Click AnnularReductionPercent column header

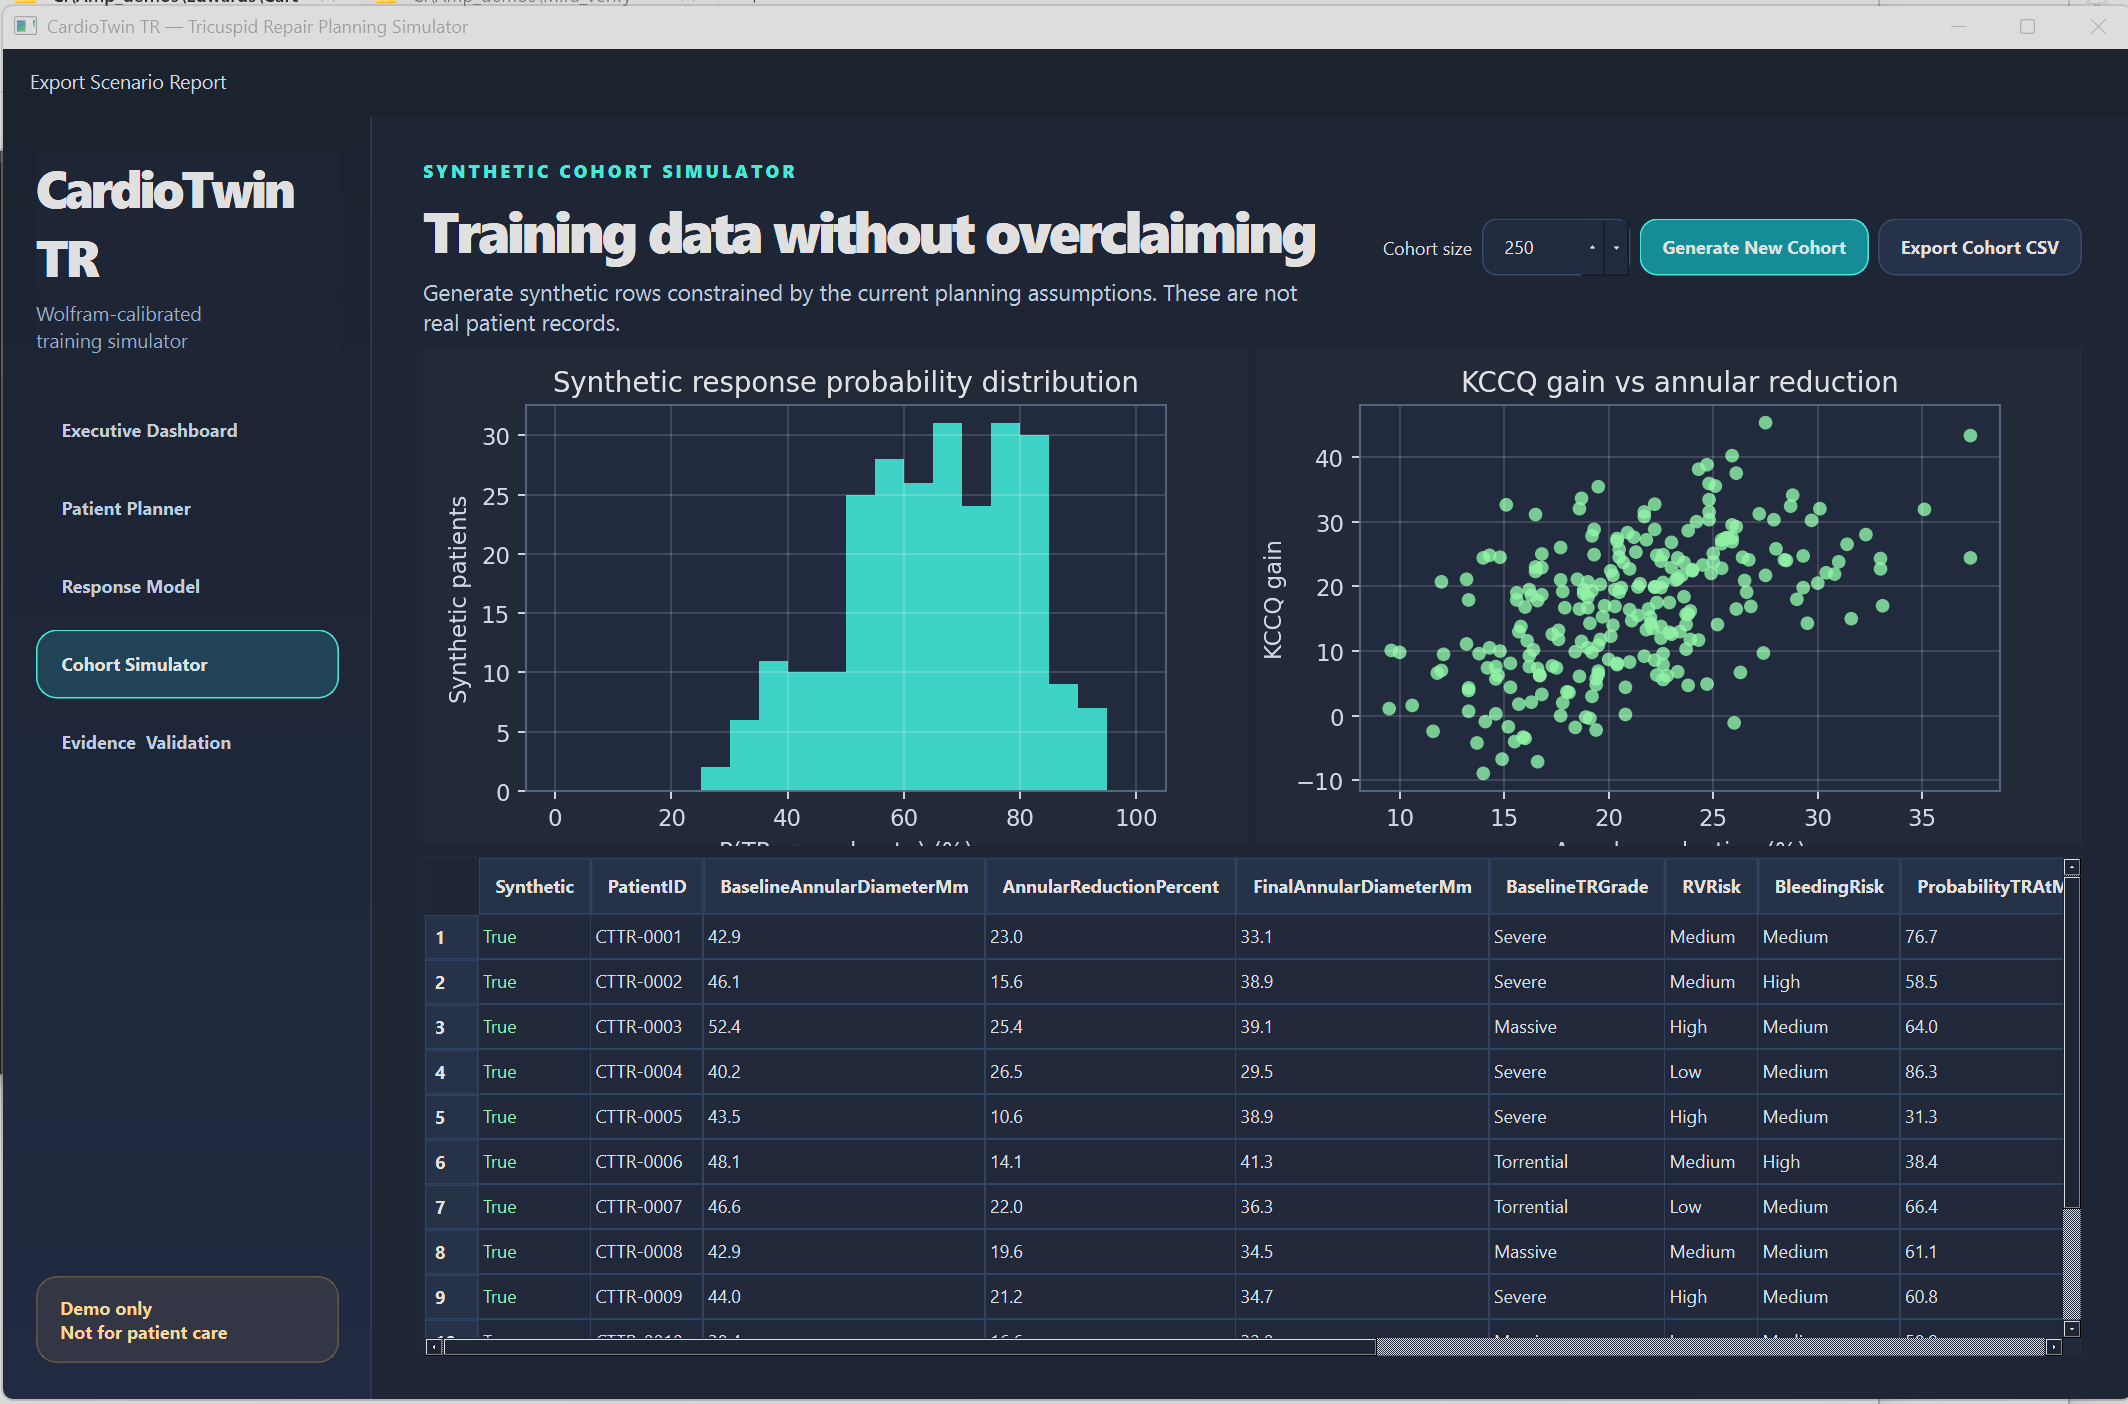coord(1110,886)
